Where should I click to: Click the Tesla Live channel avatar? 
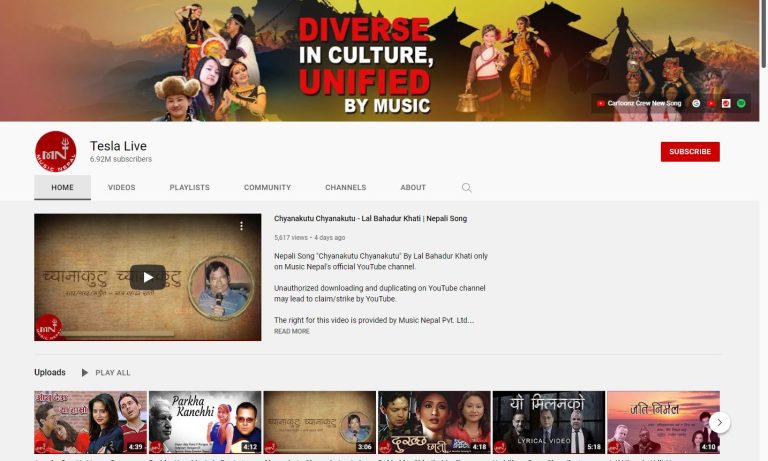pos(55,151)
